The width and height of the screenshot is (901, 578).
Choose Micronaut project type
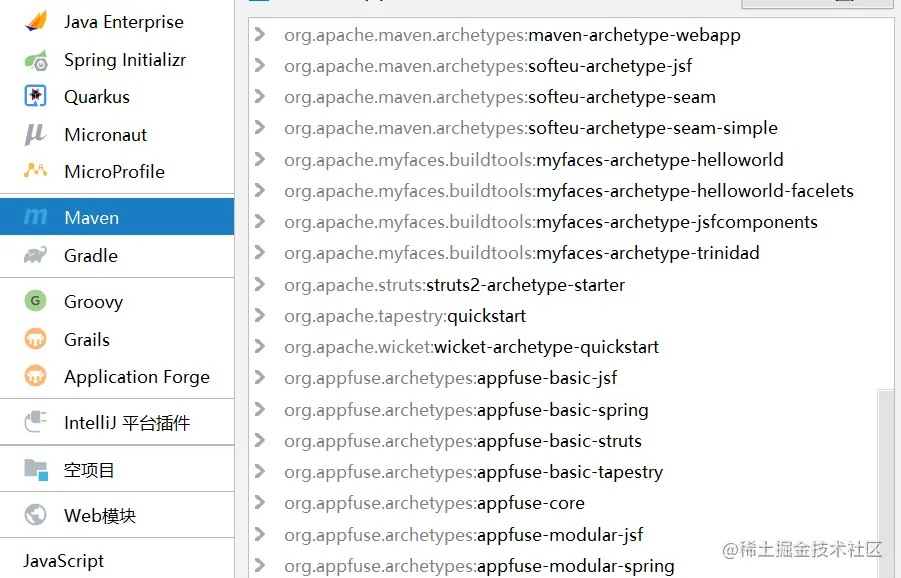tap(117, 134)
